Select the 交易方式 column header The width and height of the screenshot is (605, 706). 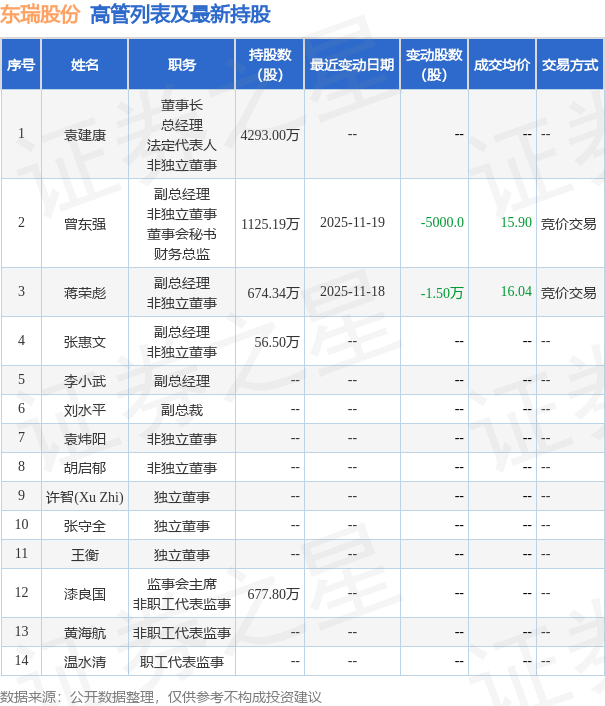[570, 65]
